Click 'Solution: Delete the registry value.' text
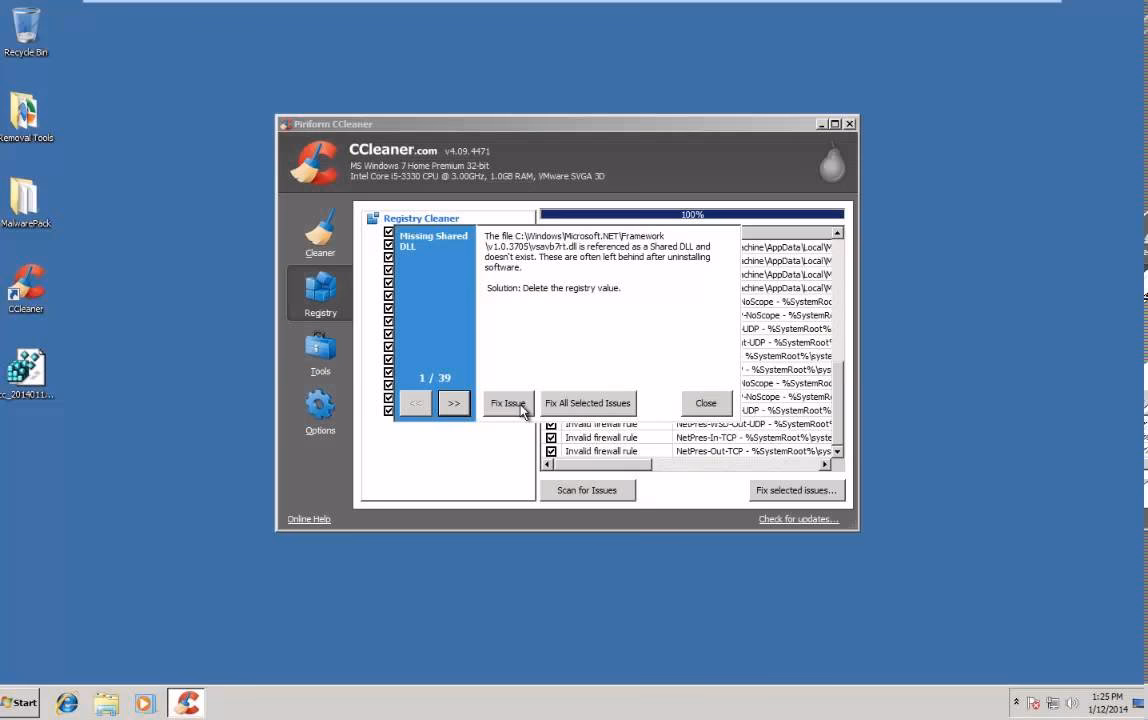 point(554,288)
